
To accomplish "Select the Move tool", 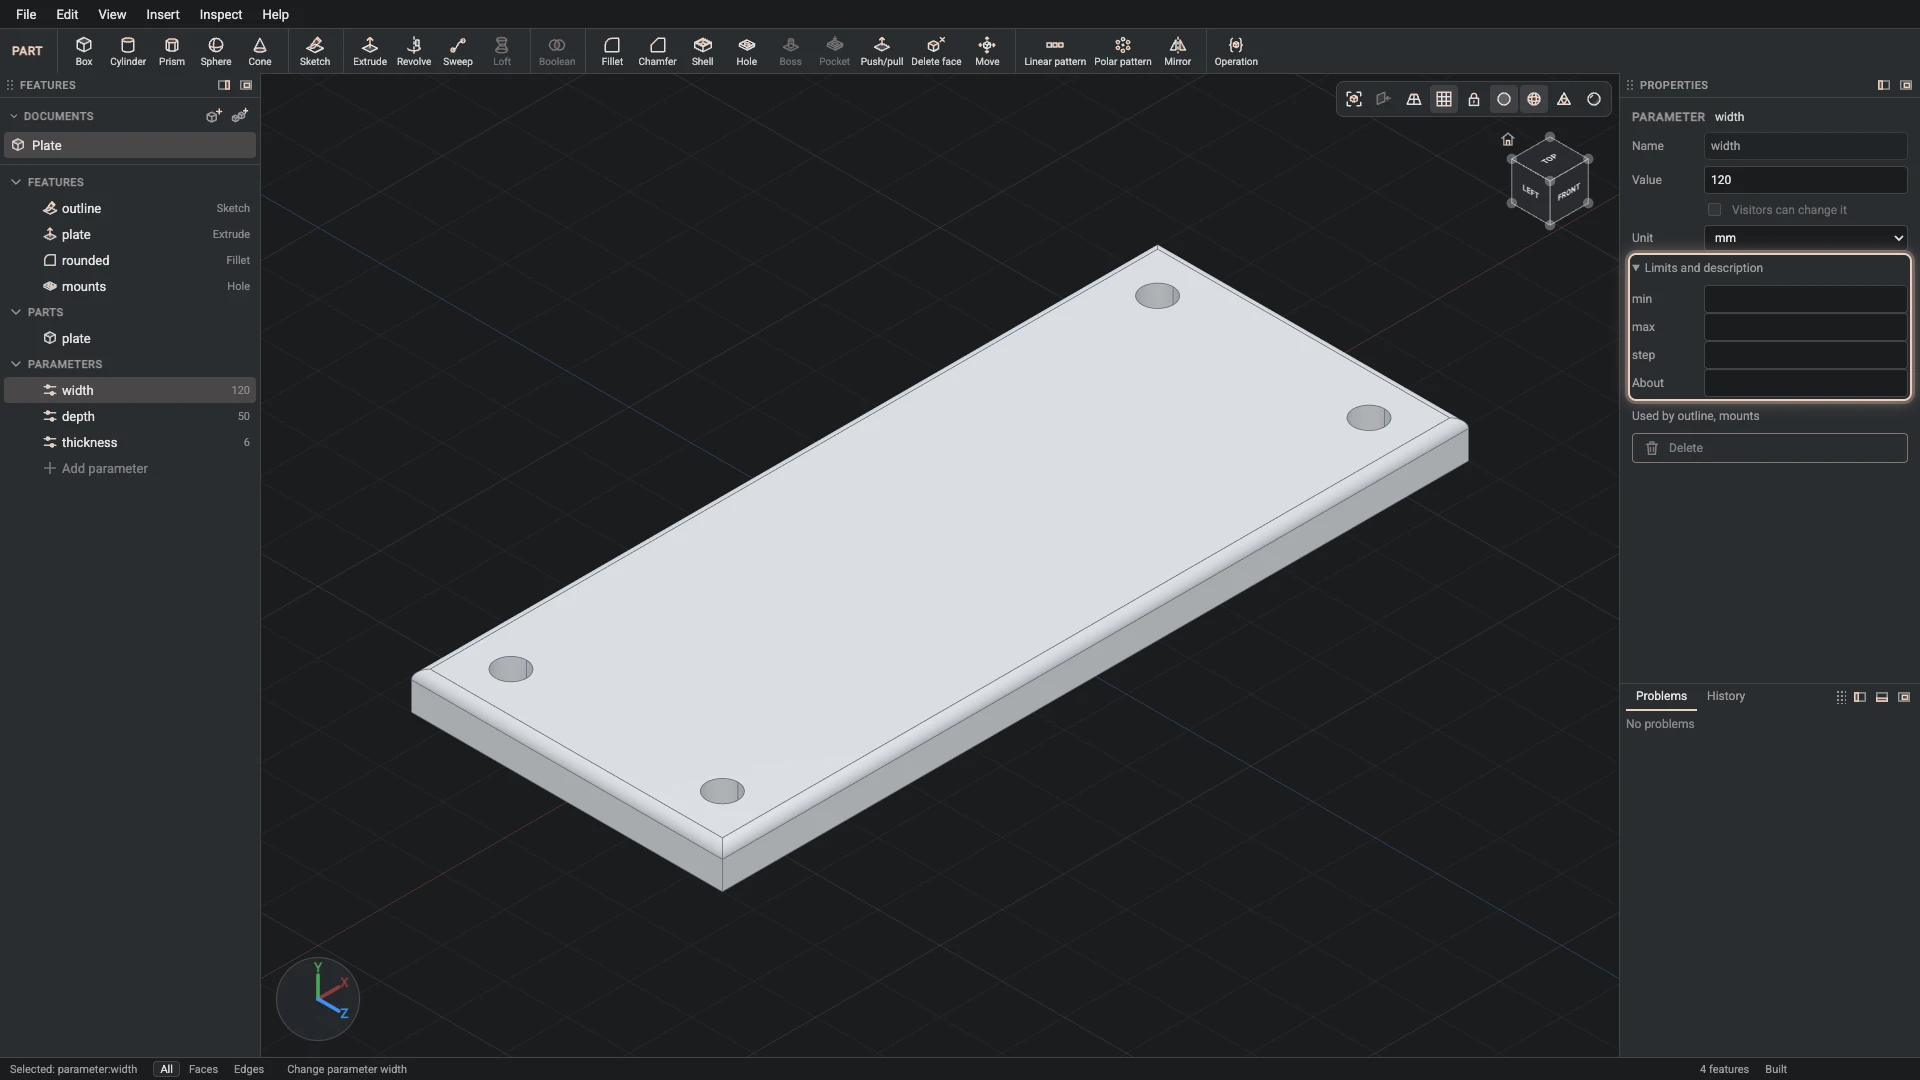I will pos(987,51).
